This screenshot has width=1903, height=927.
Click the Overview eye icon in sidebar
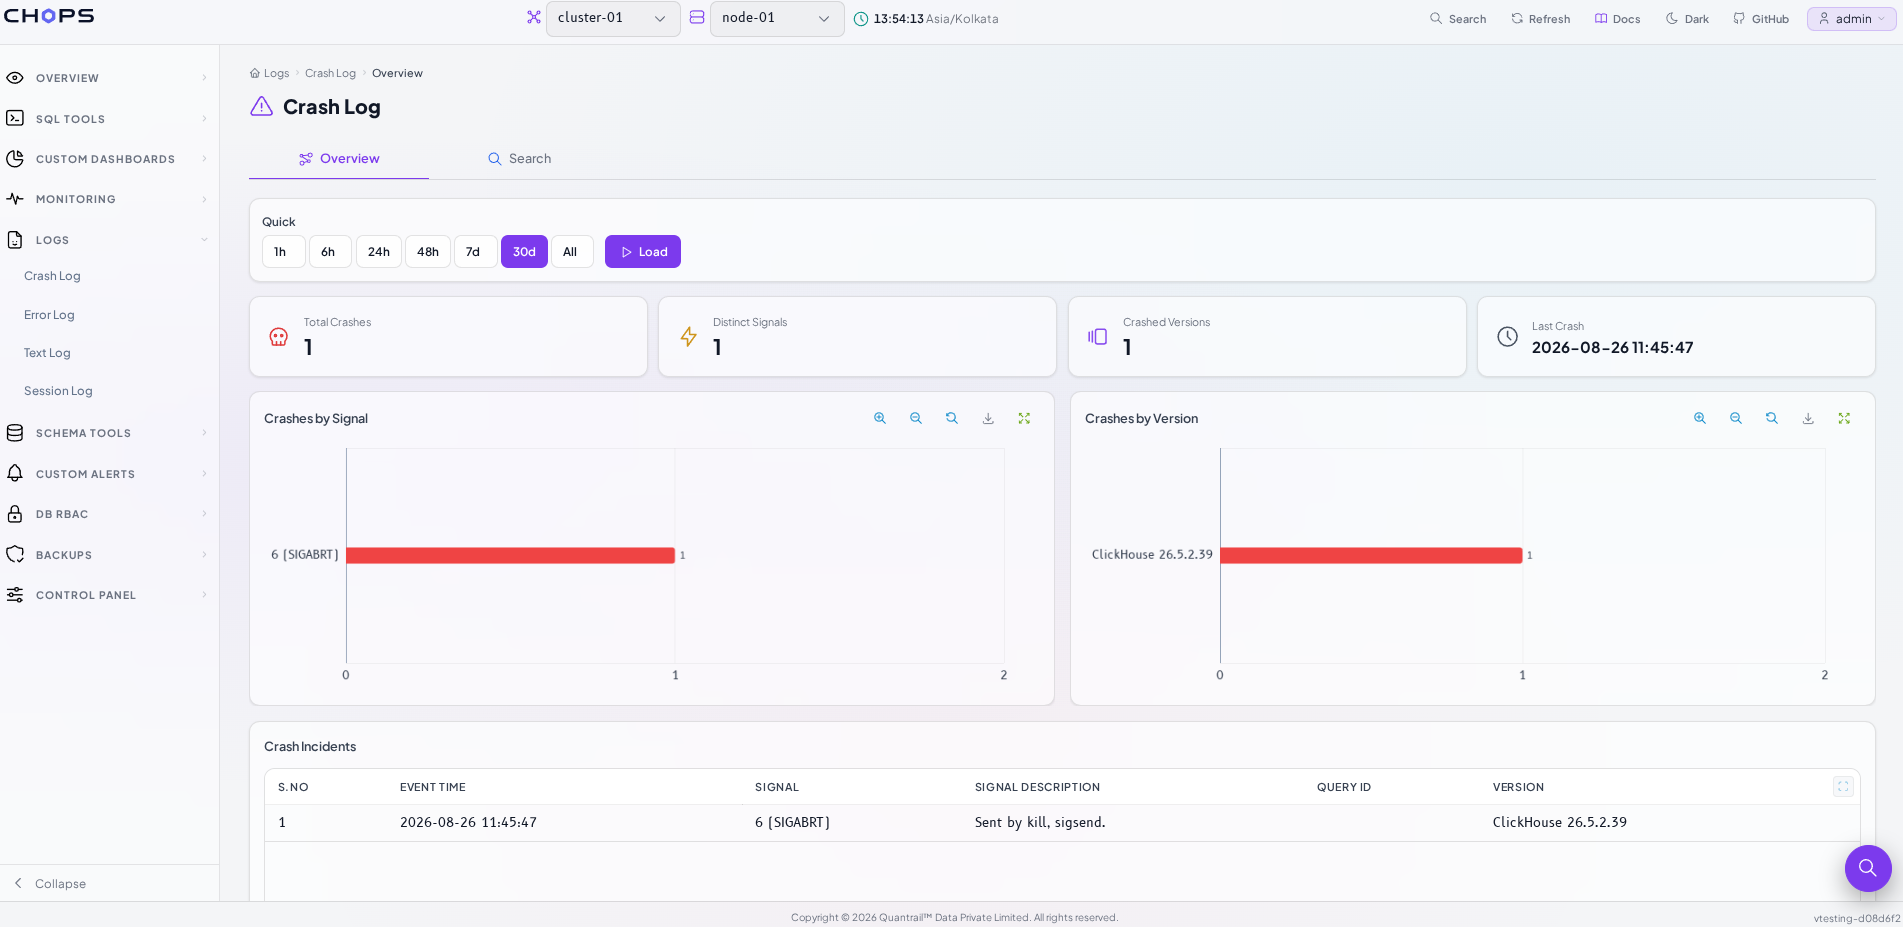[x=15, y=78]
